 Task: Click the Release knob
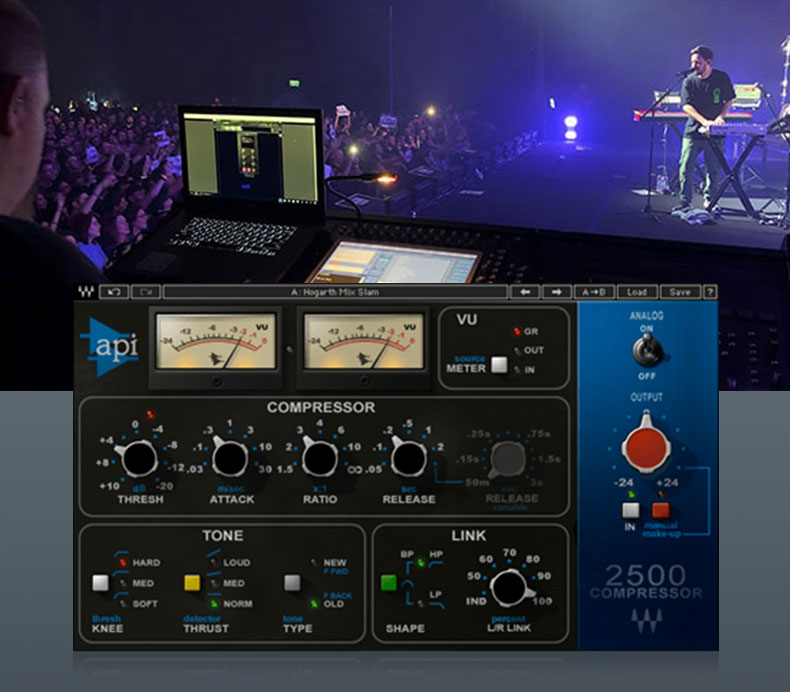click(x=409, y=458)
